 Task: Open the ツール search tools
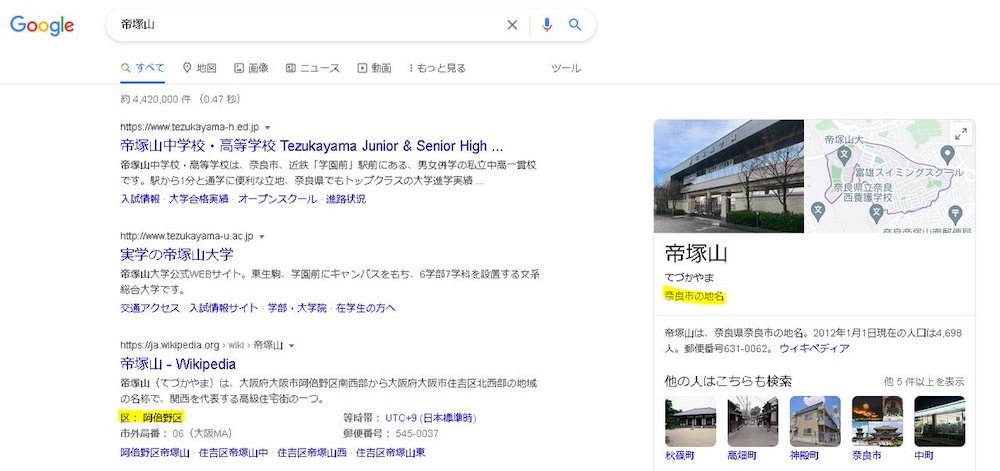[x=566, y=68]
